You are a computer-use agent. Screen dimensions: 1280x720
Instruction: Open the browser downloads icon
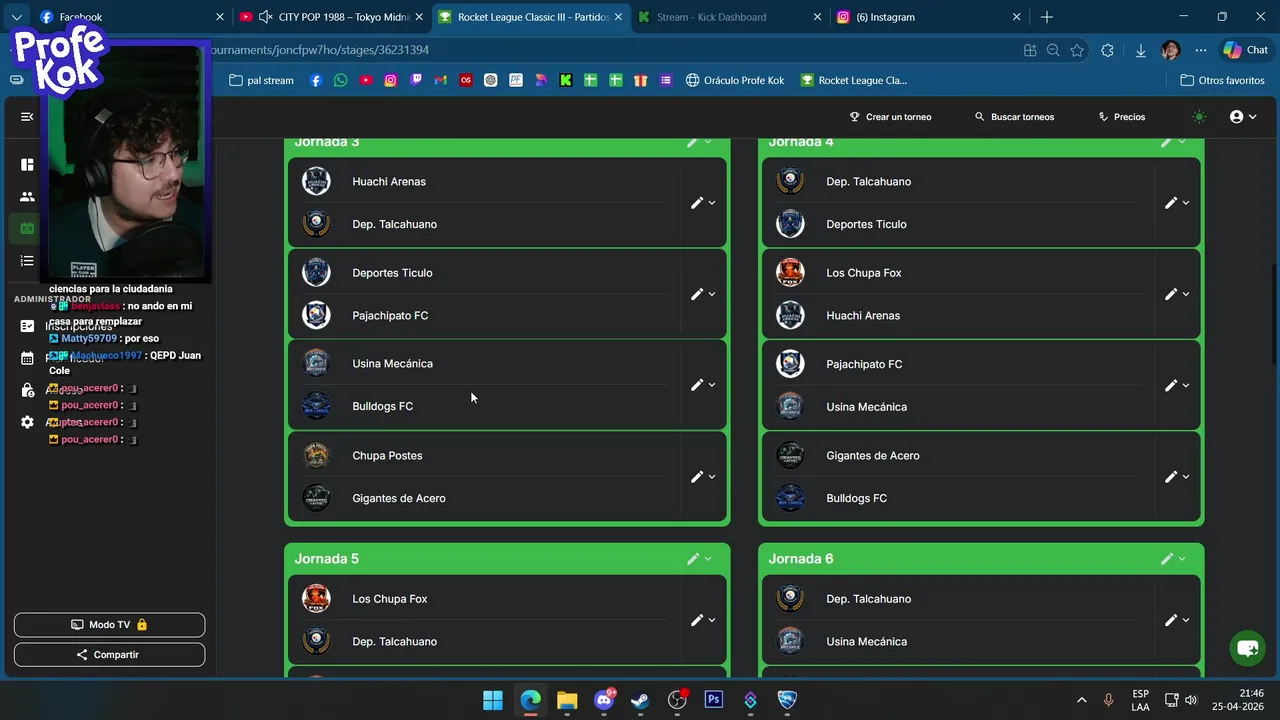pos(1141,50)
